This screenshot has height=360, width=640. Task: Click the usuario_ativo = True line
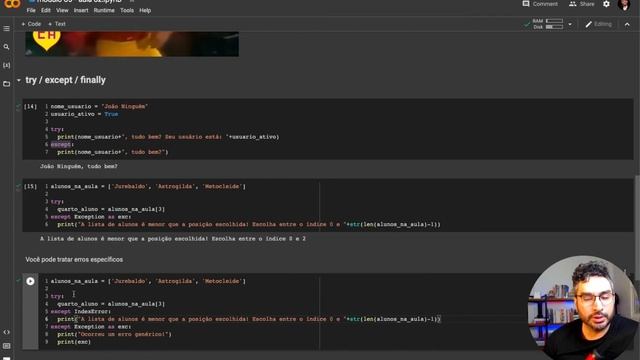[84, 114]
